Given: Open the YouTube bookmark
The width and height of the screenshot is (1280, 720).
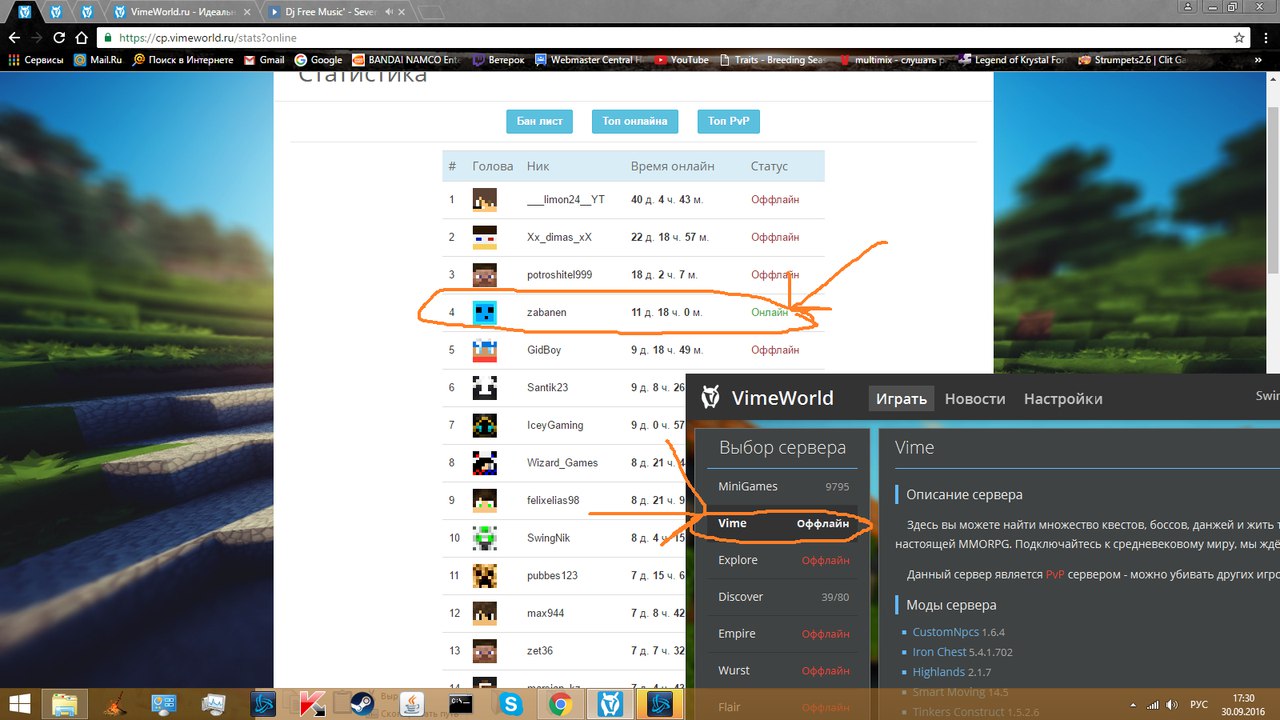Looking at the screenshot, I should [x=681, y=60].
